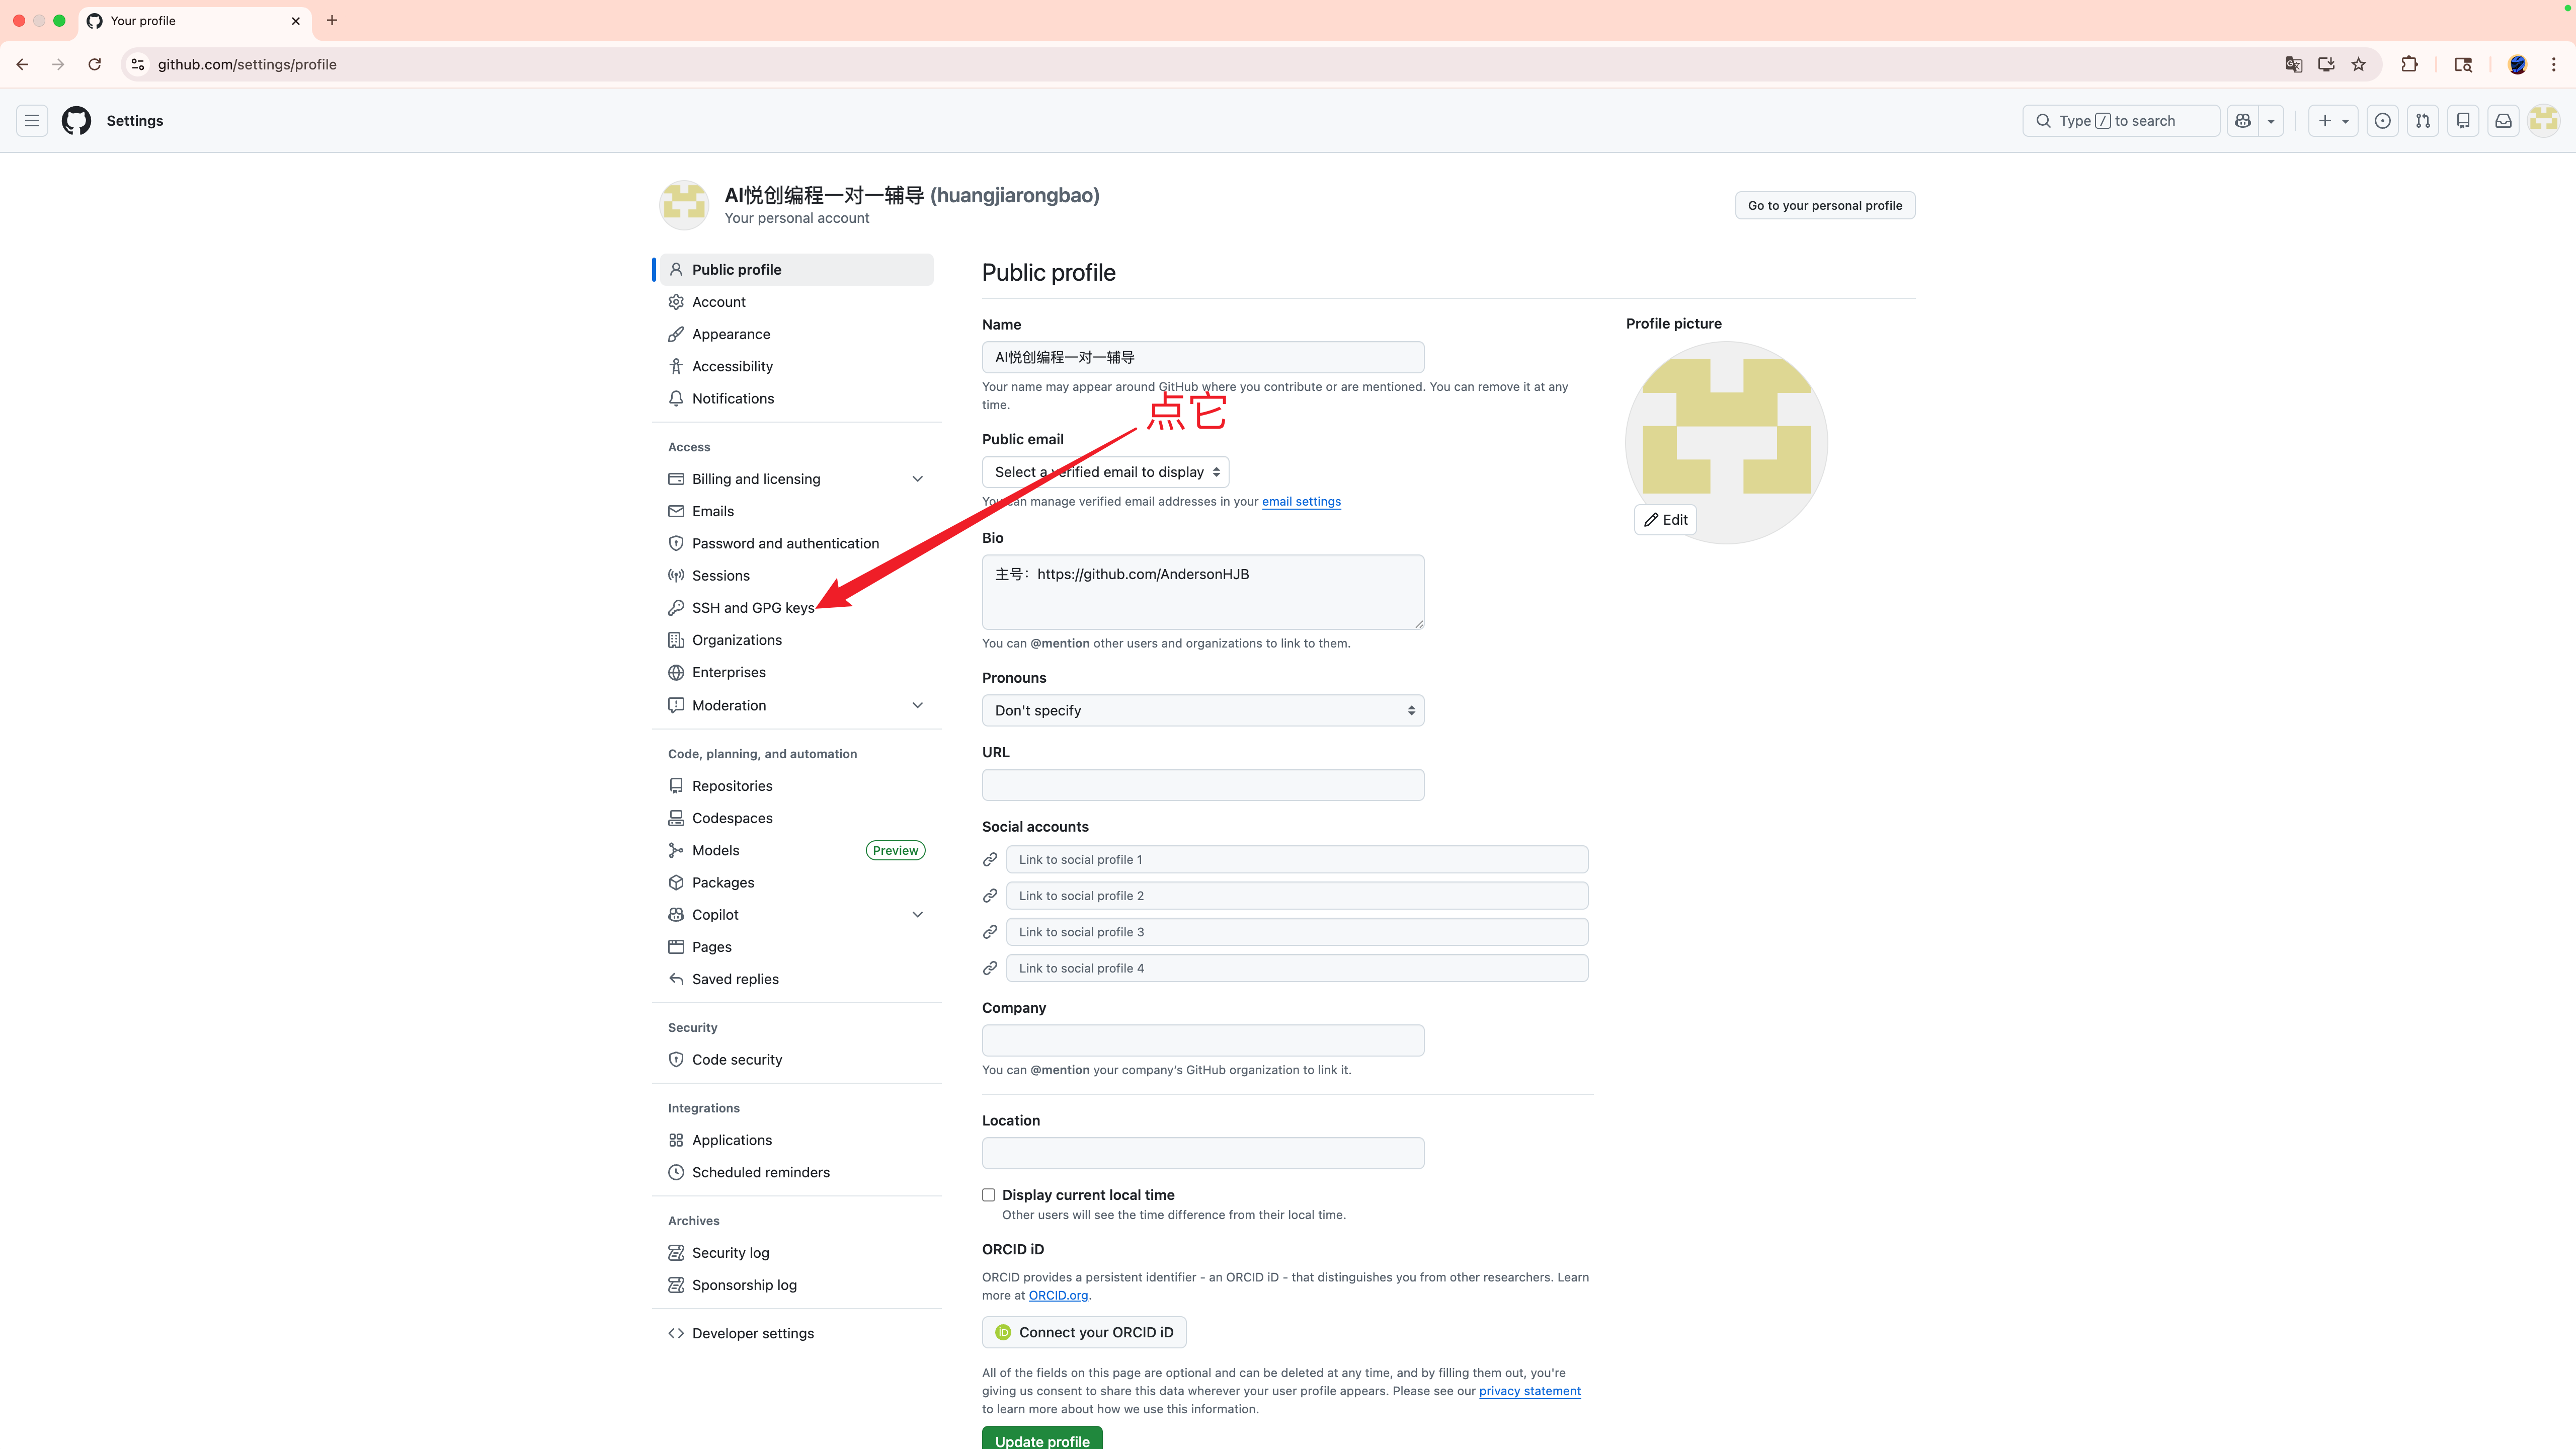Image resolution: width=2576 pixels, height=1449 pixels.
Task: Open Sessions settings
Action: 797,575
